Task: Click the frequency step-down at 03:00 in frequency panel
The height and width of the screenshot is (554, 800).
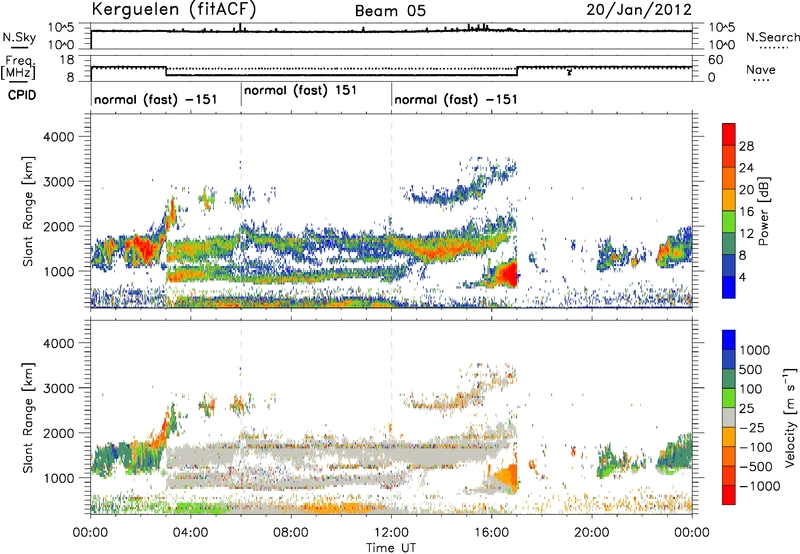Action: pos(166,71)
